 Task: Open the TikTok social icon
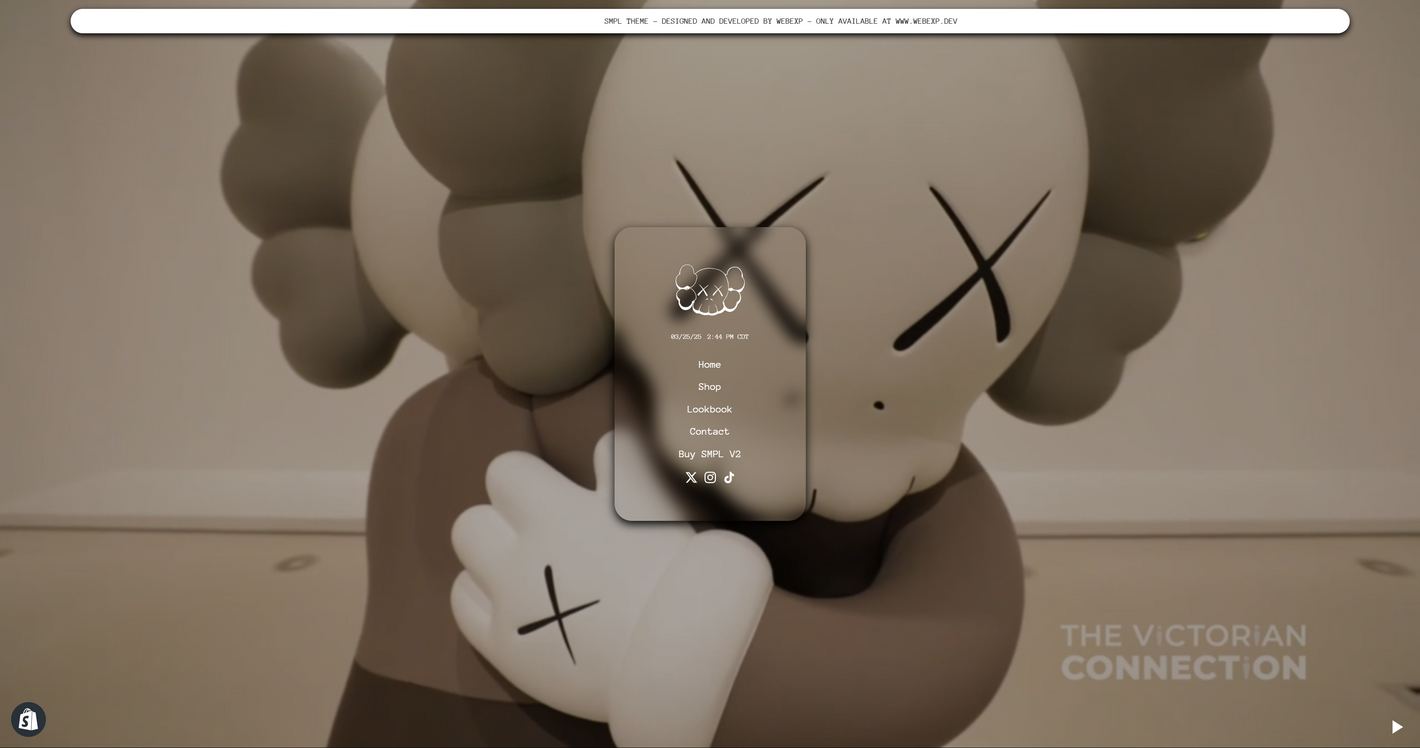(729, 478)
